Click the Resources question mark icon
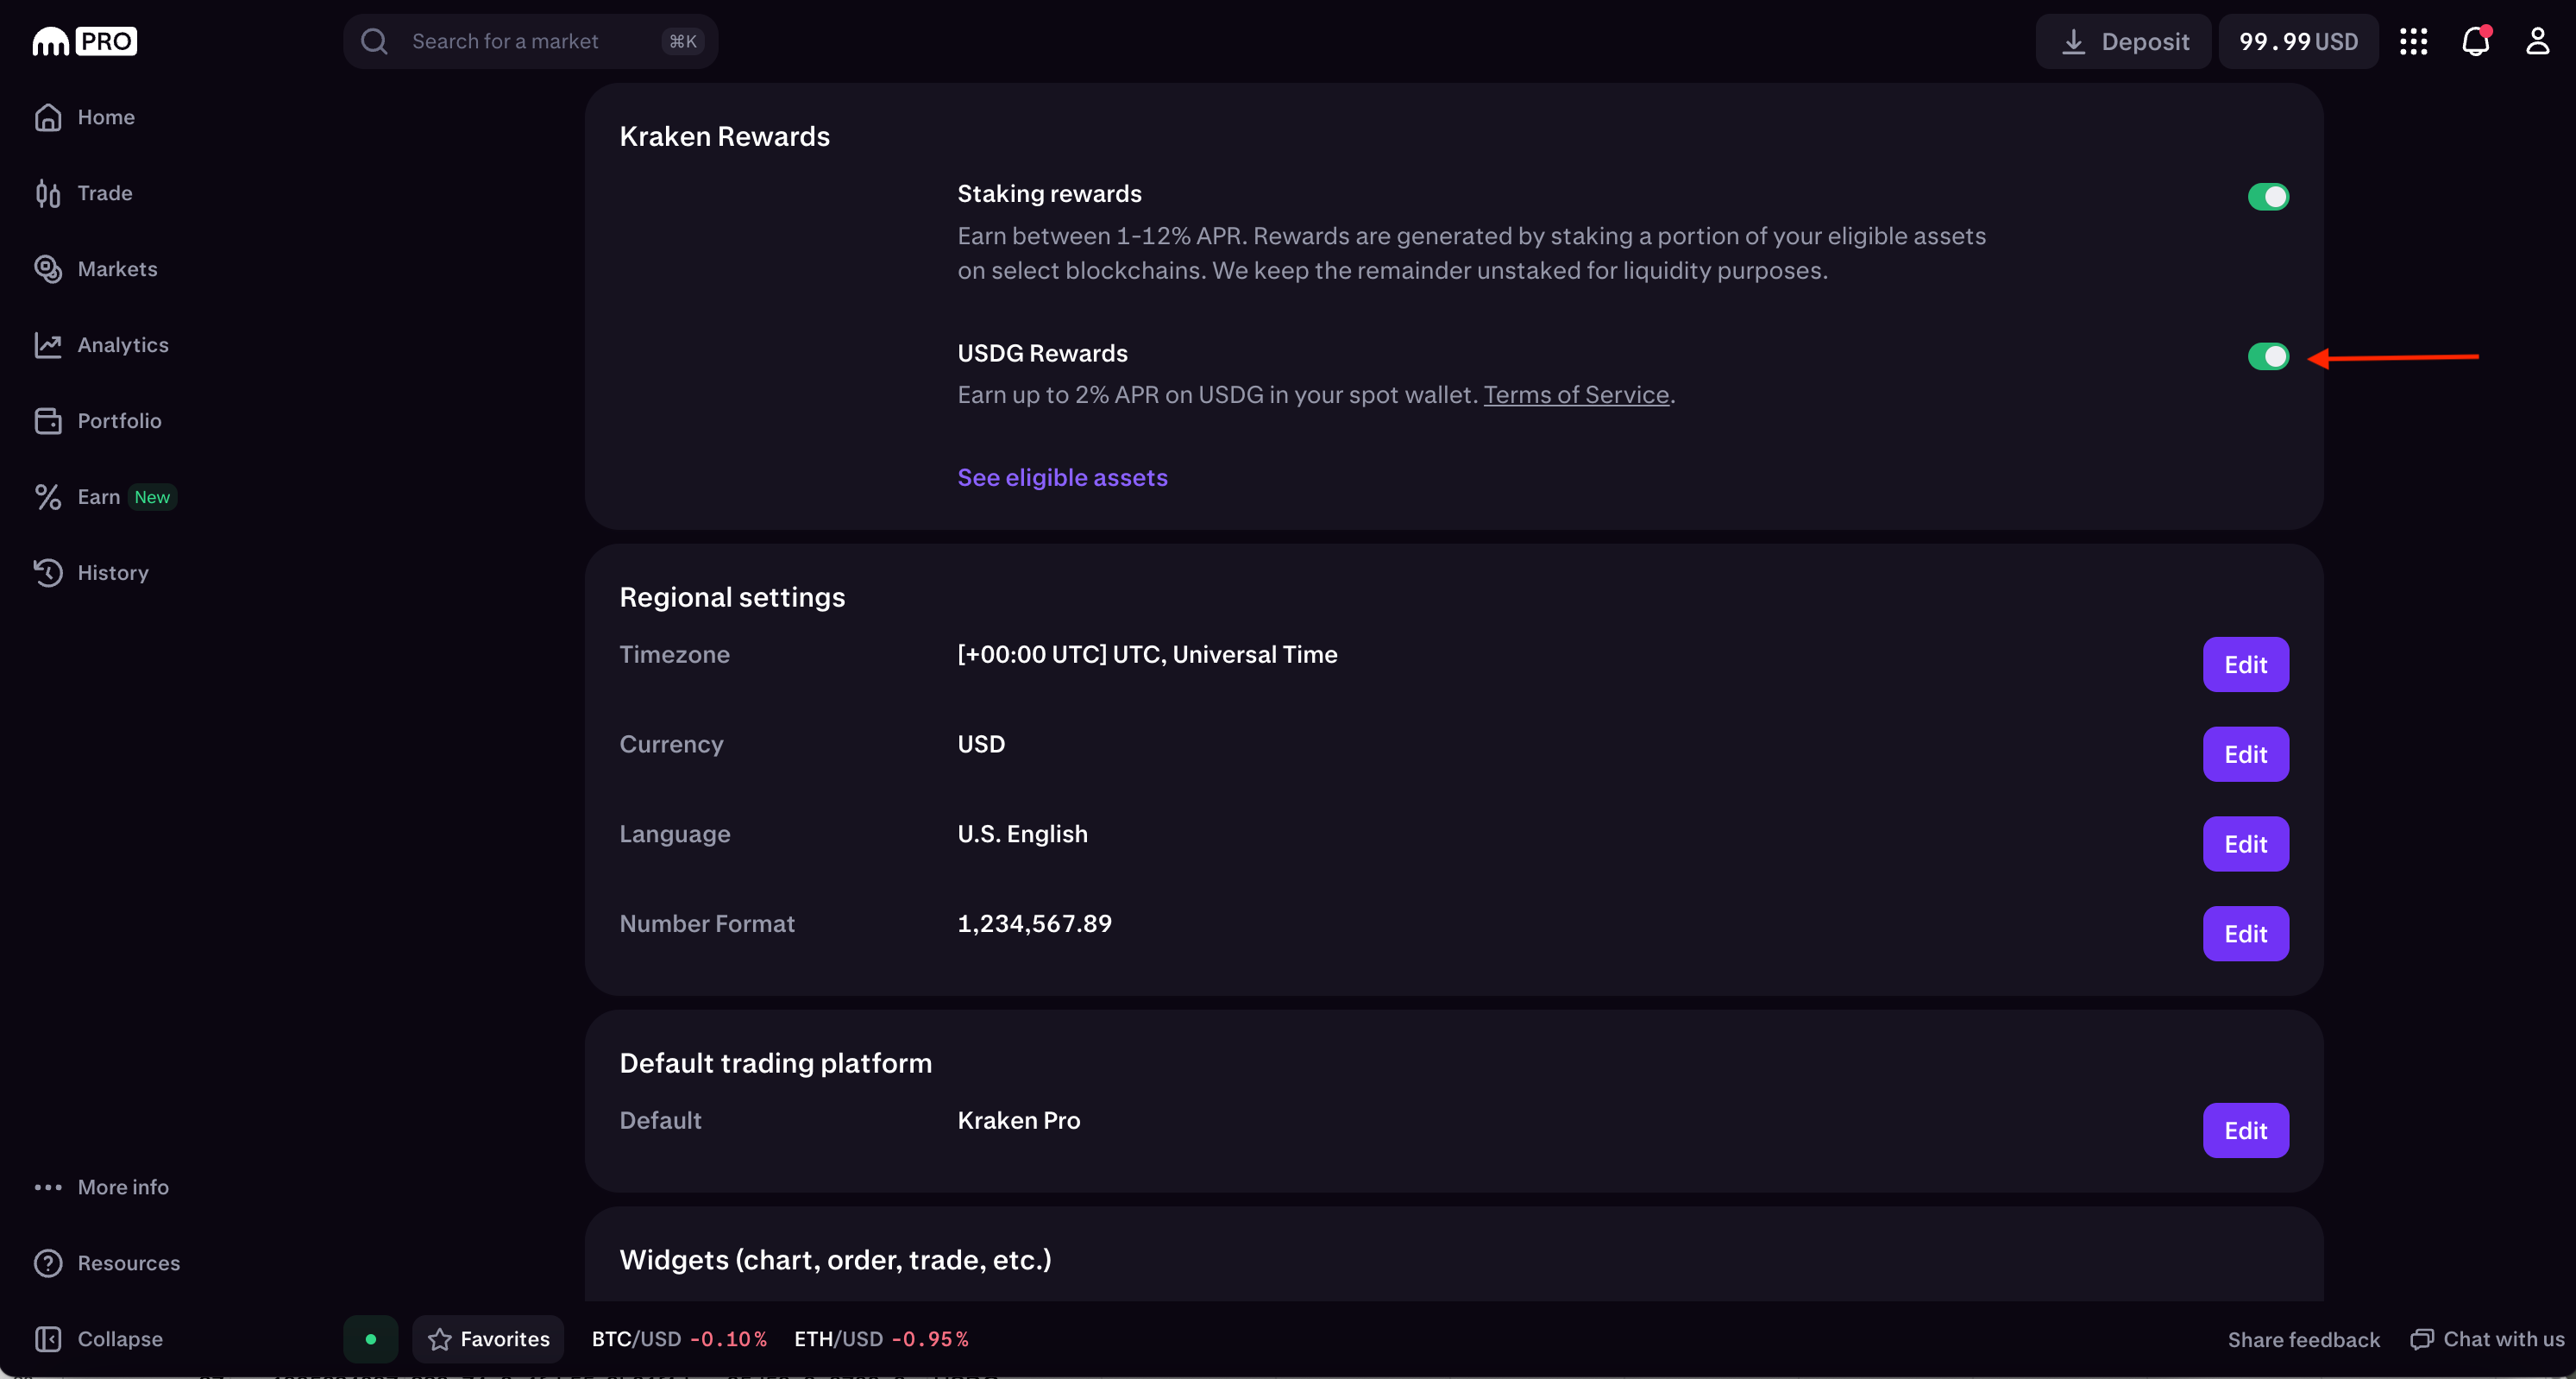This screenshot has height=1379, width=2576. point(48,1263)
